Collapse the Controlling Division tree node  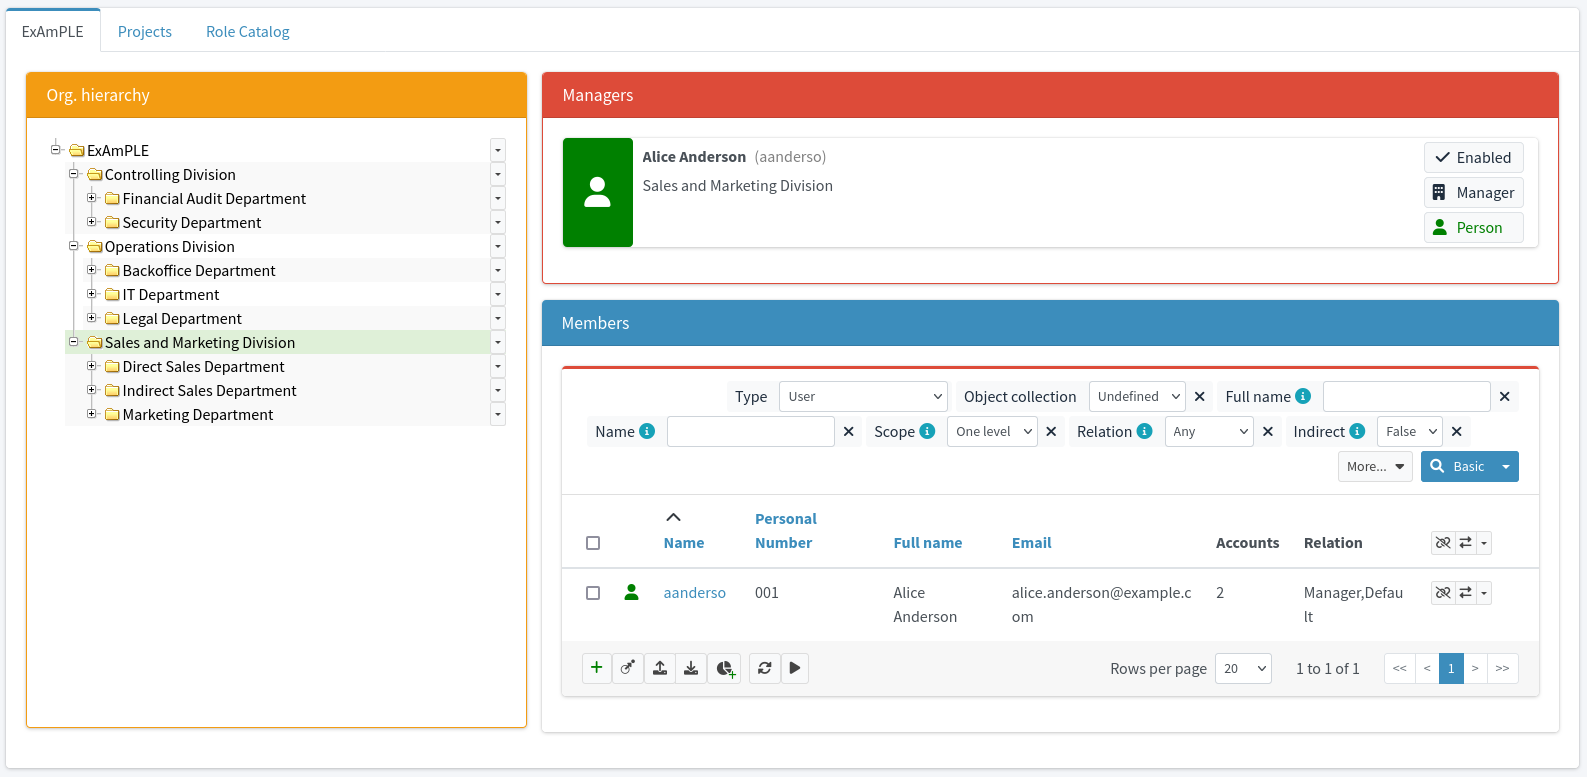coord(73,174)
